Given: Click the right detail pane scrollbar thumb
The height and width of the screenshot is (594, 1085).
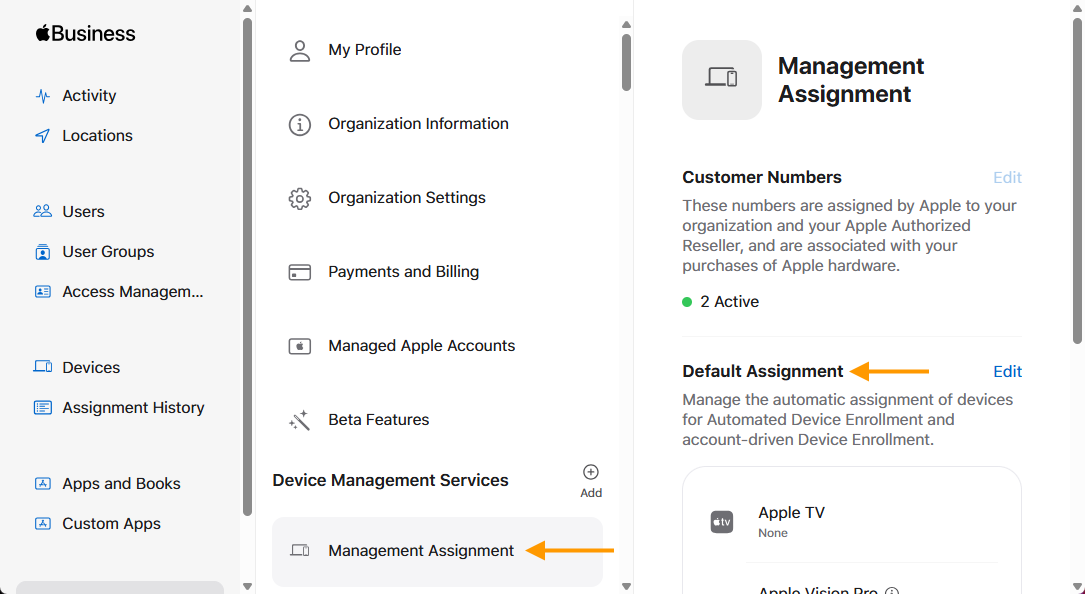Looking at the screenshot, I should (x=1077, y=181).
